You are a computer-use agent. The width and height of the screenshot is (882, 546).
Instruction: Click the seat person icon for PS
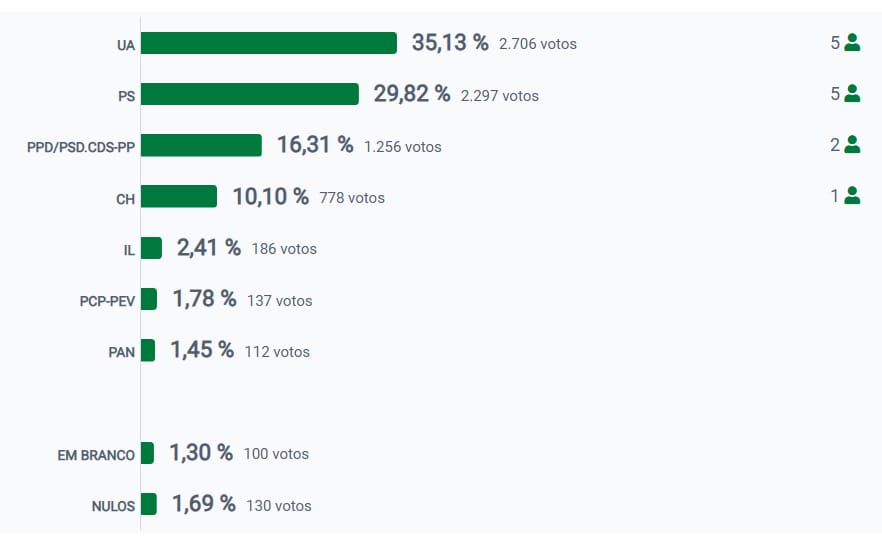pos(852,93)
